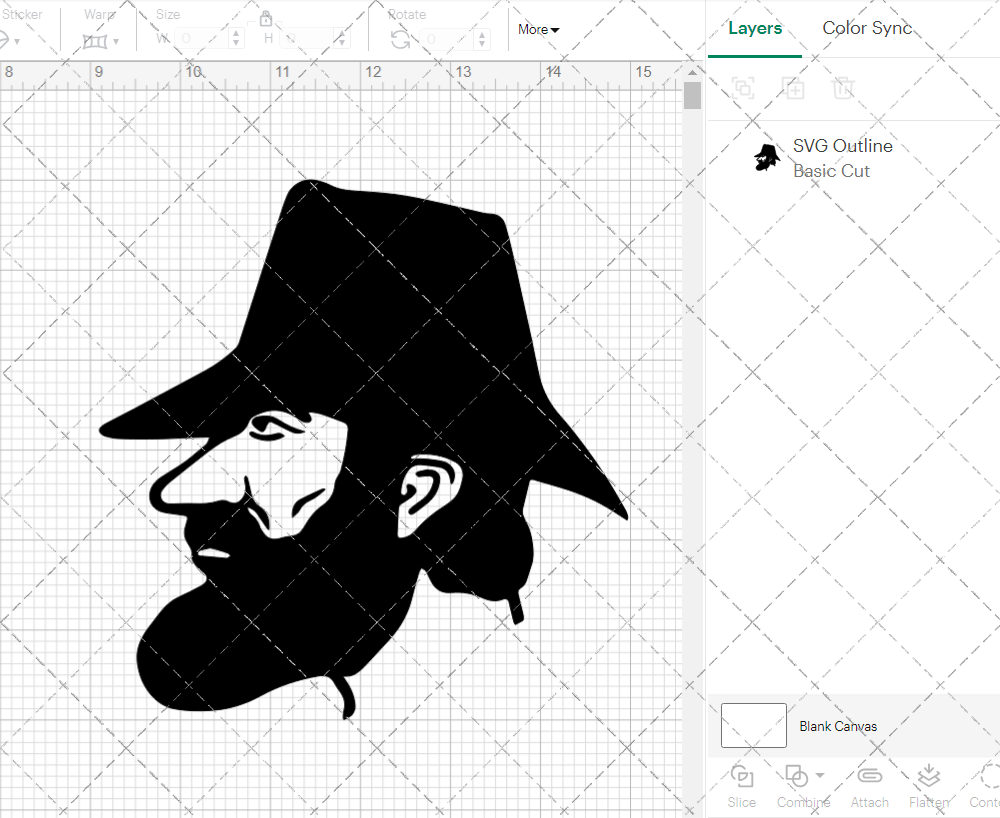Open the More dropdown menu
Screen dimensions: 1000x818
(538, 30)
